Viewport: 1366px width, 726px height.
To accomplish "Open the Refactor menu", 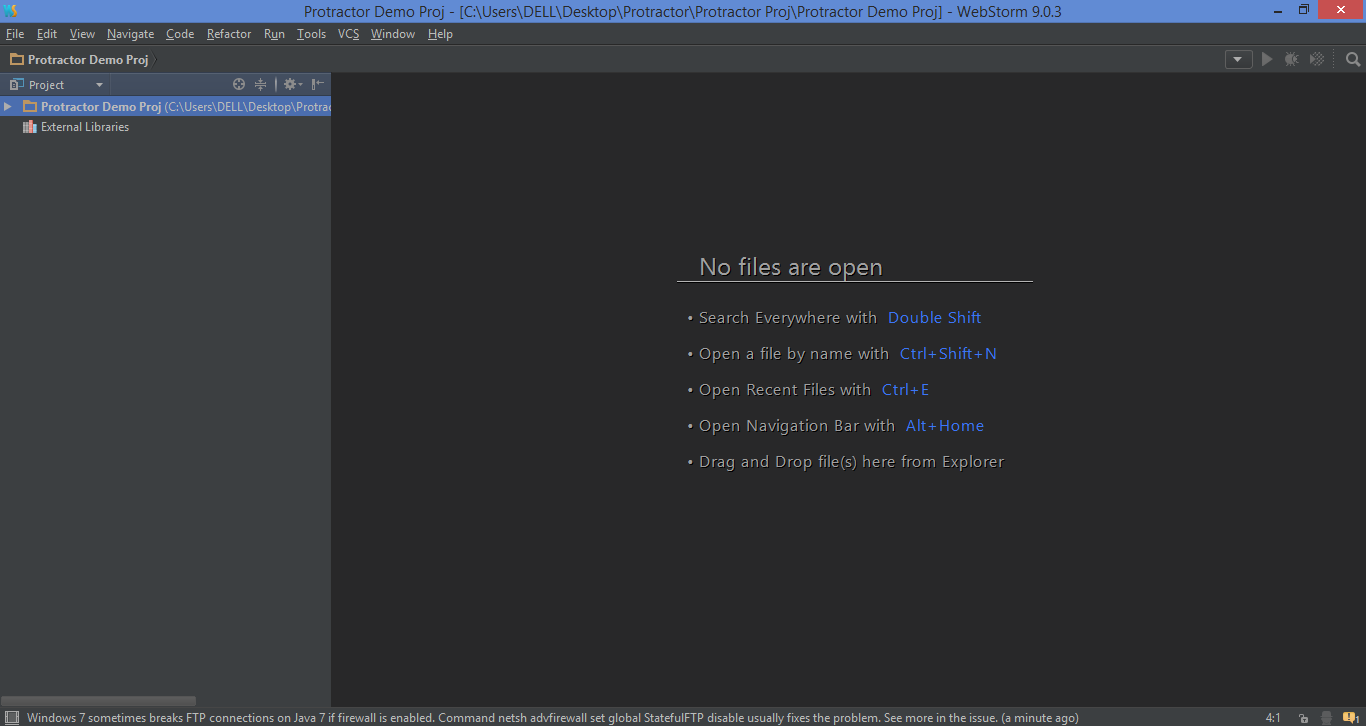I will 229,33.
